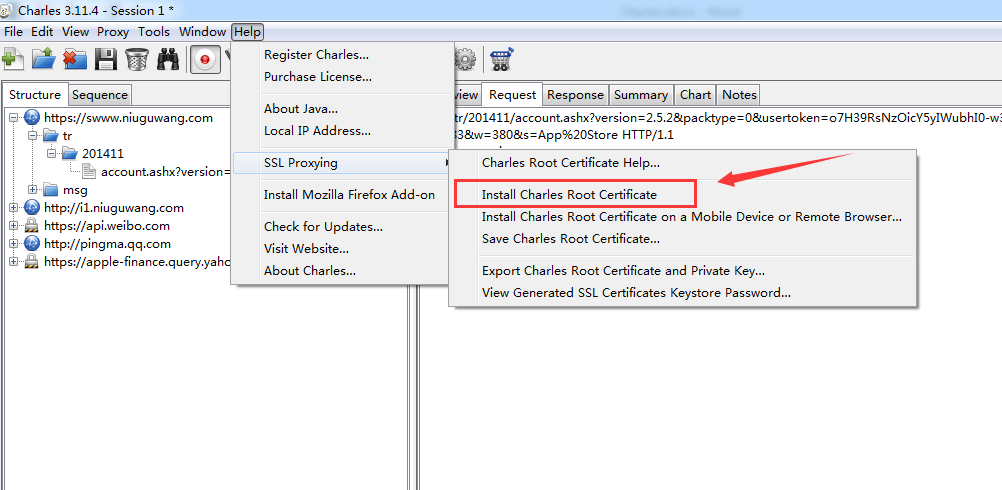Choose Install Mozilla Firefox Add-on
This screenshot has width=1002, height=490.
pyautogui.click(x=350, y=195)
